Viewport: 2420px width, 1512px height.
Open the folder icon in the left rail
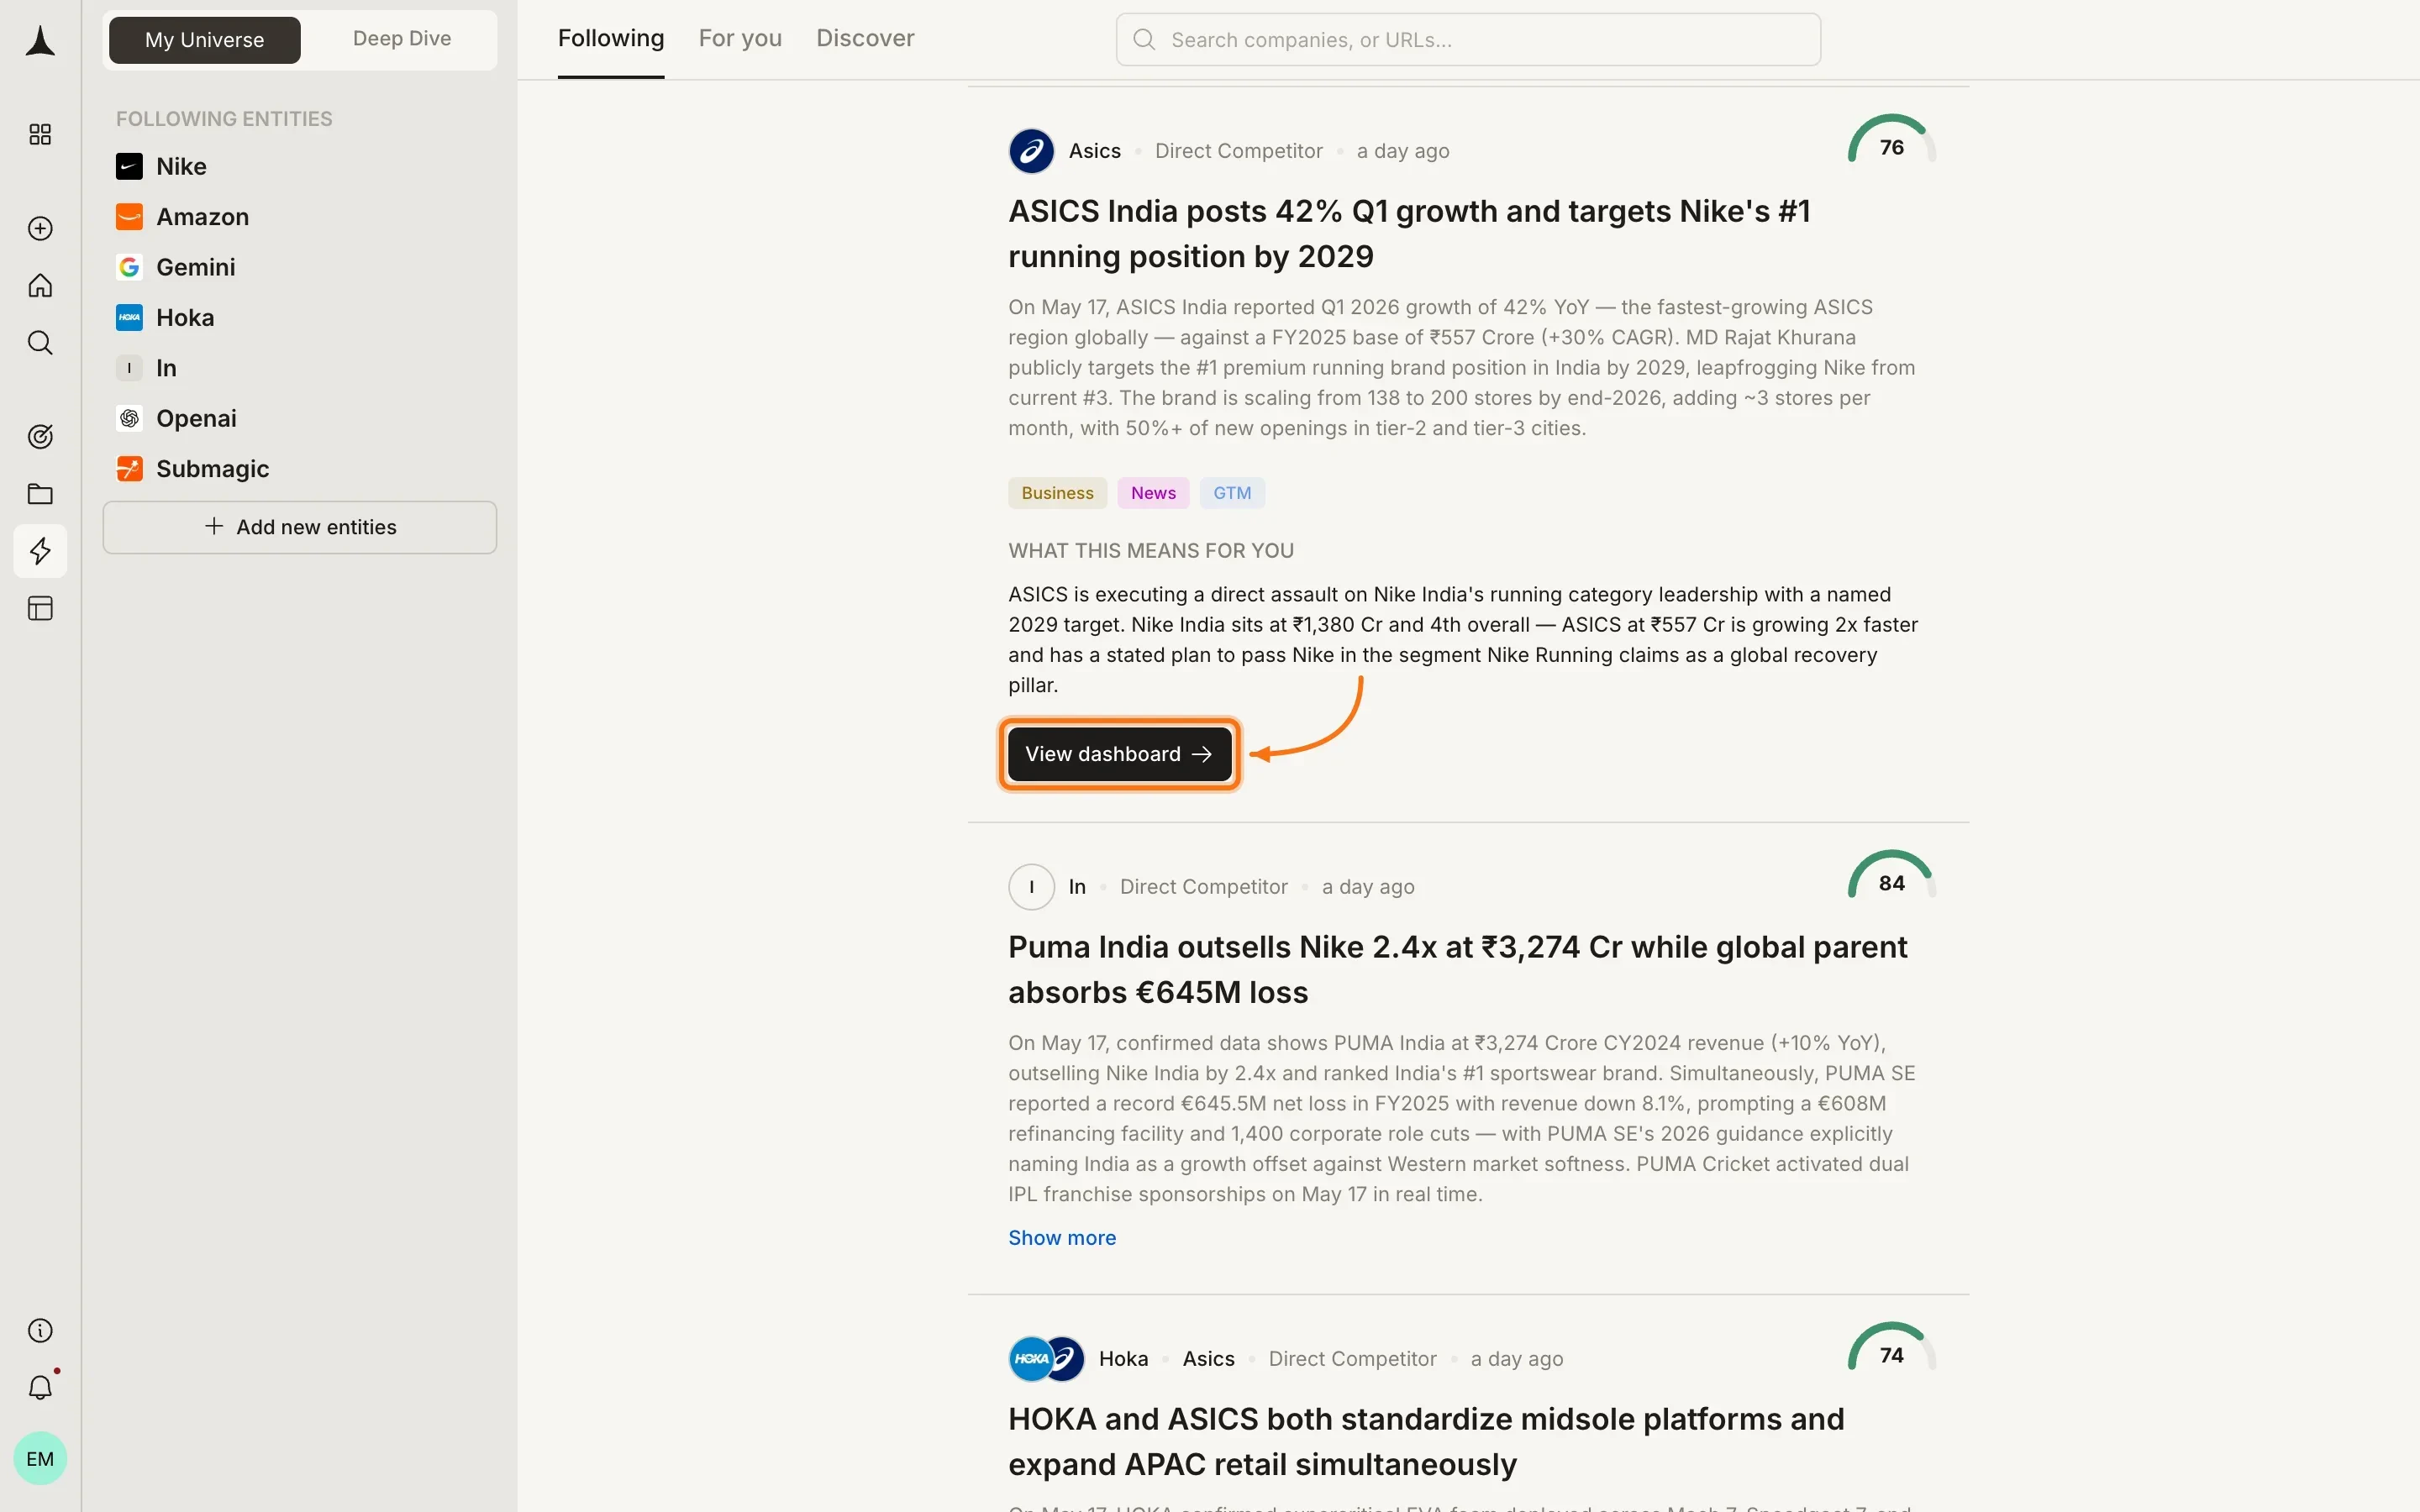tap(40, 494)
